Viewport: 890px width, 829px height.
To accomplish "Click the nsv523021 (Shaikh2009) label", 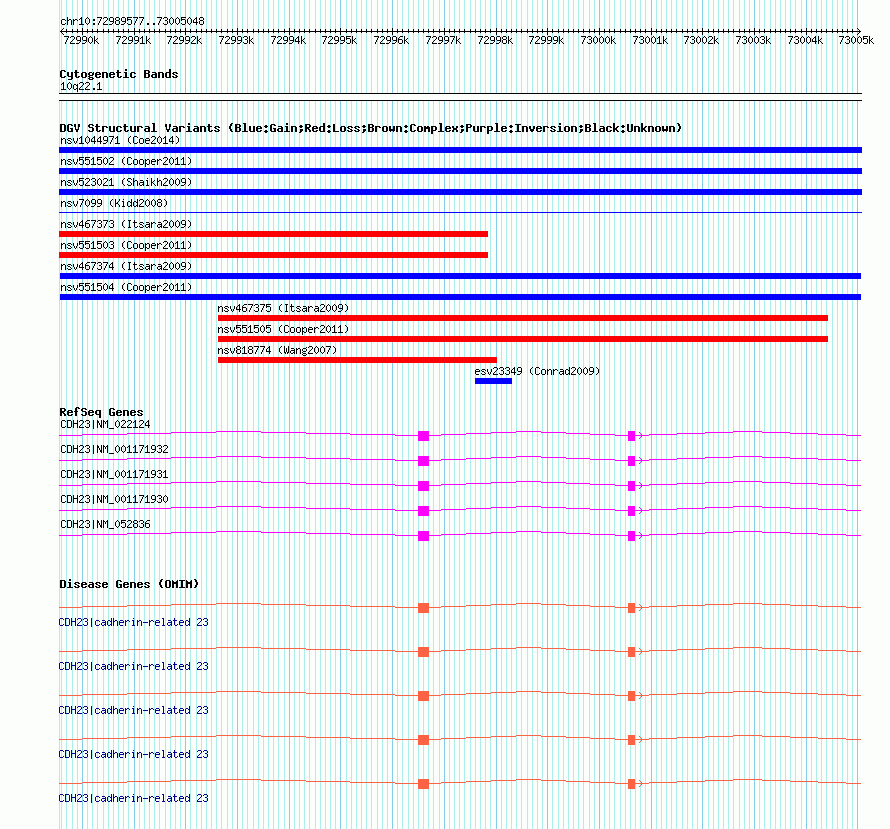I will pyautogui.click(x=126, y=182).
